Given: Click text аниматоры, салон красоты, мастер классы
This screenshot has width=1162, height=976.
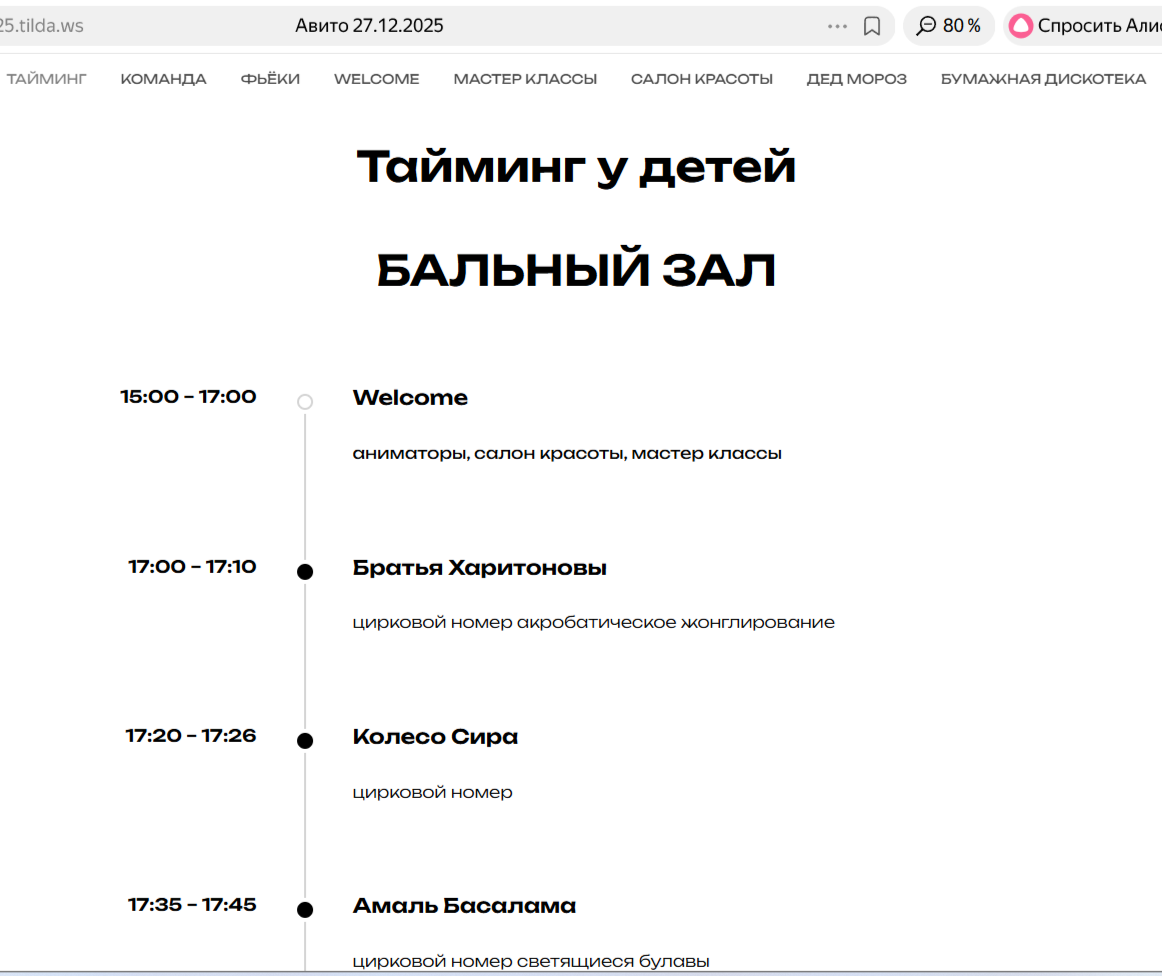Looking at the screenshot, I should coord(567,453).
